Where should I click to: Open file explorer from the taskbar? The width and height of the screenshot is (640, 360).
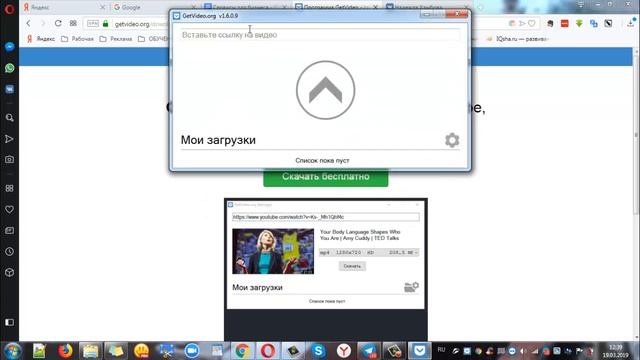(91, 351)
